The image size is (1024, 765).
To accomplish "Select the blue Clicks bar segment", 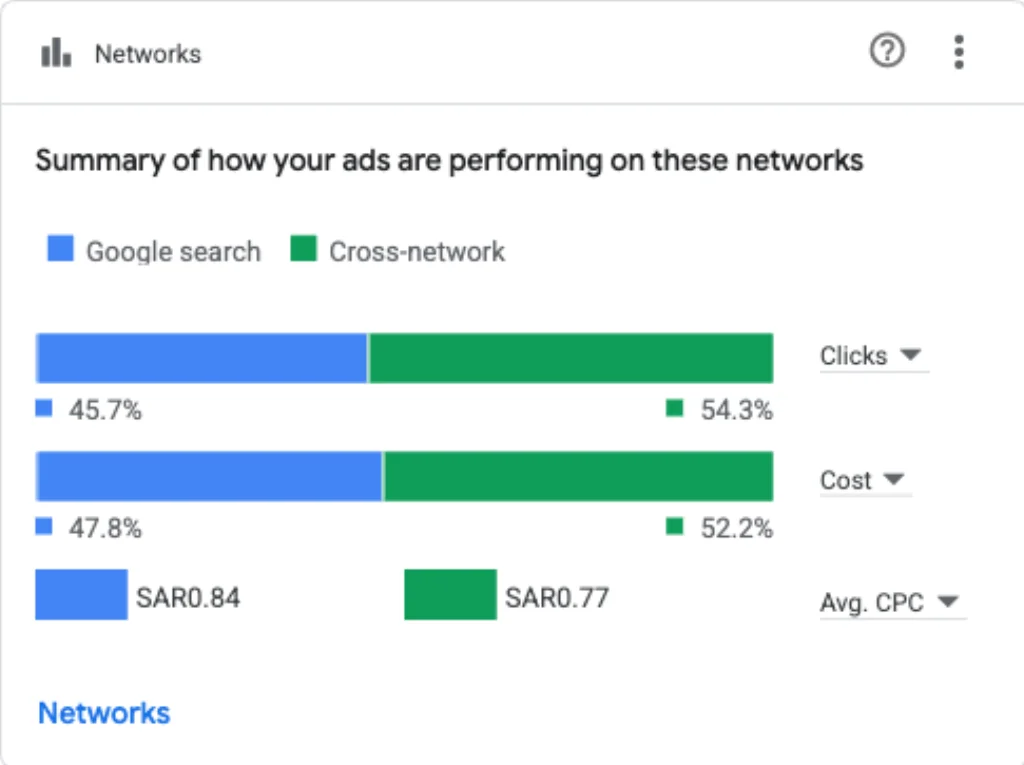I will pos(202,358).
